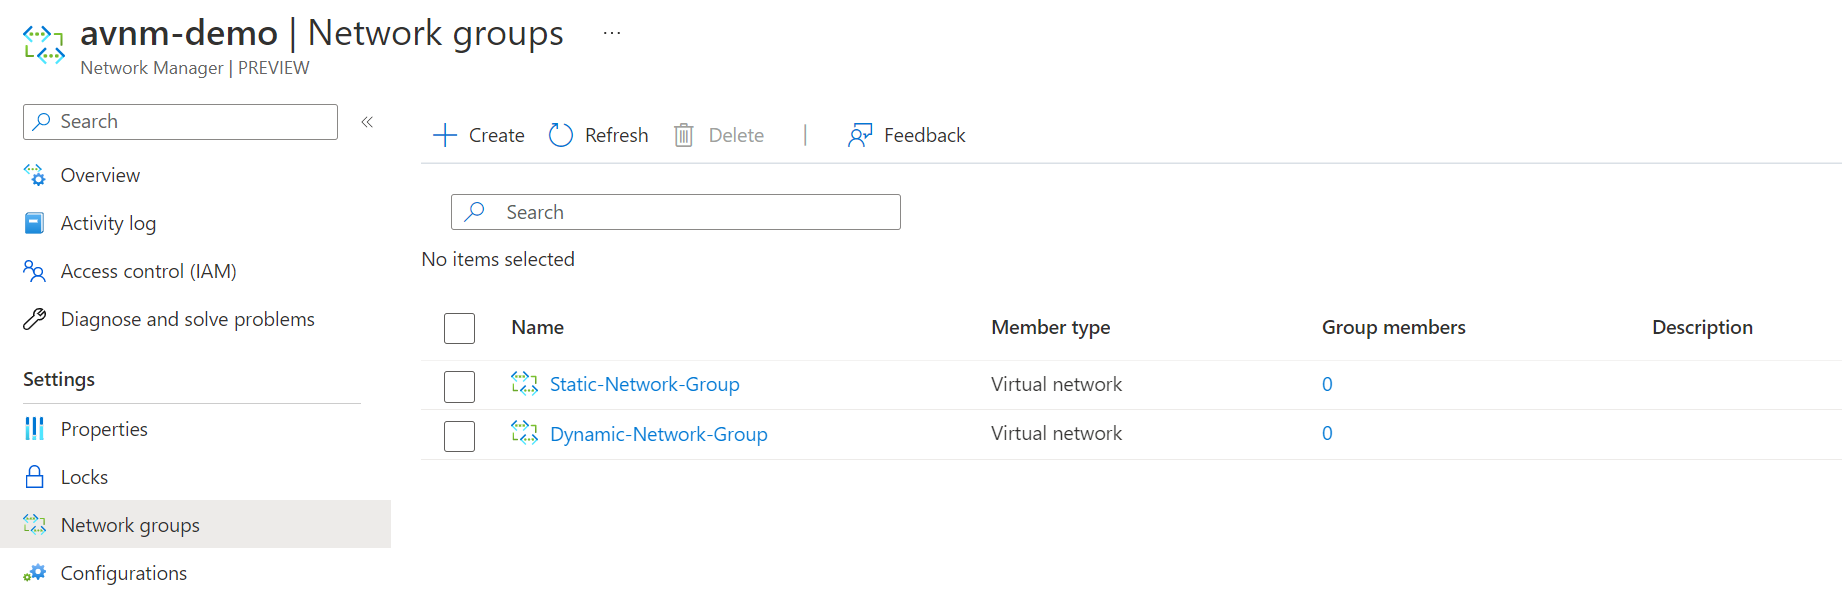Sort by the Group members column header

point(1394,327)
